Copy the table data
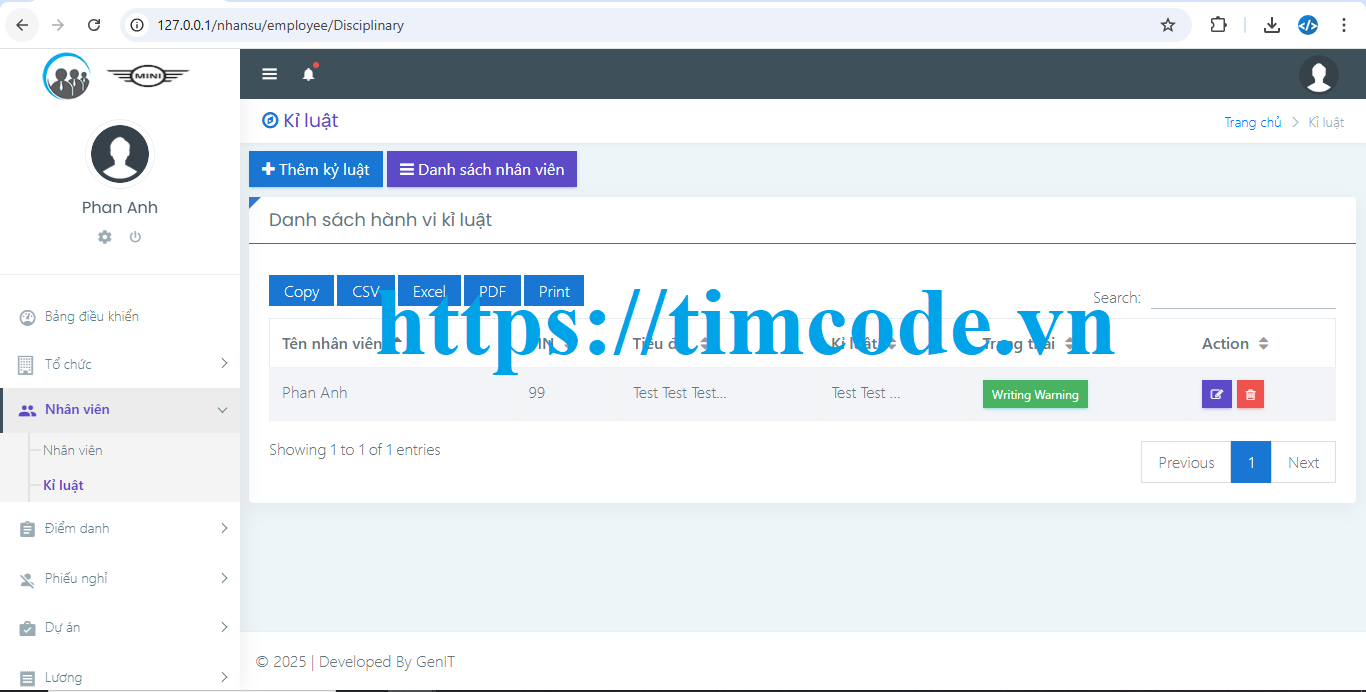Screen dimensions: 1366x692 click(x=302, y=291)
